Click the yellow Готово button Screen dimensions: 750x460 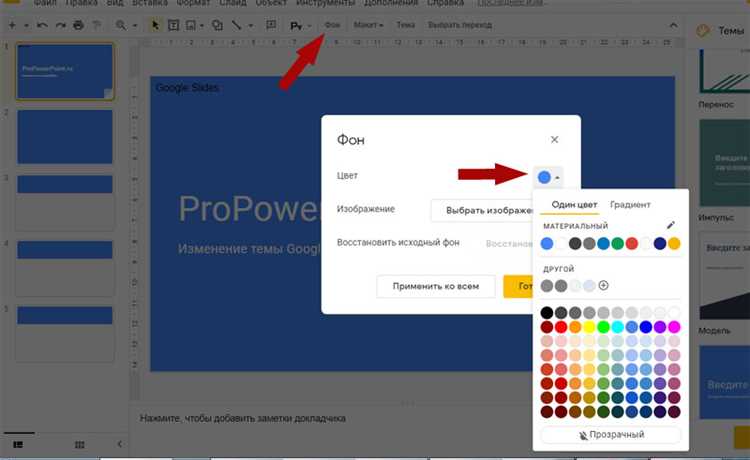518,286
